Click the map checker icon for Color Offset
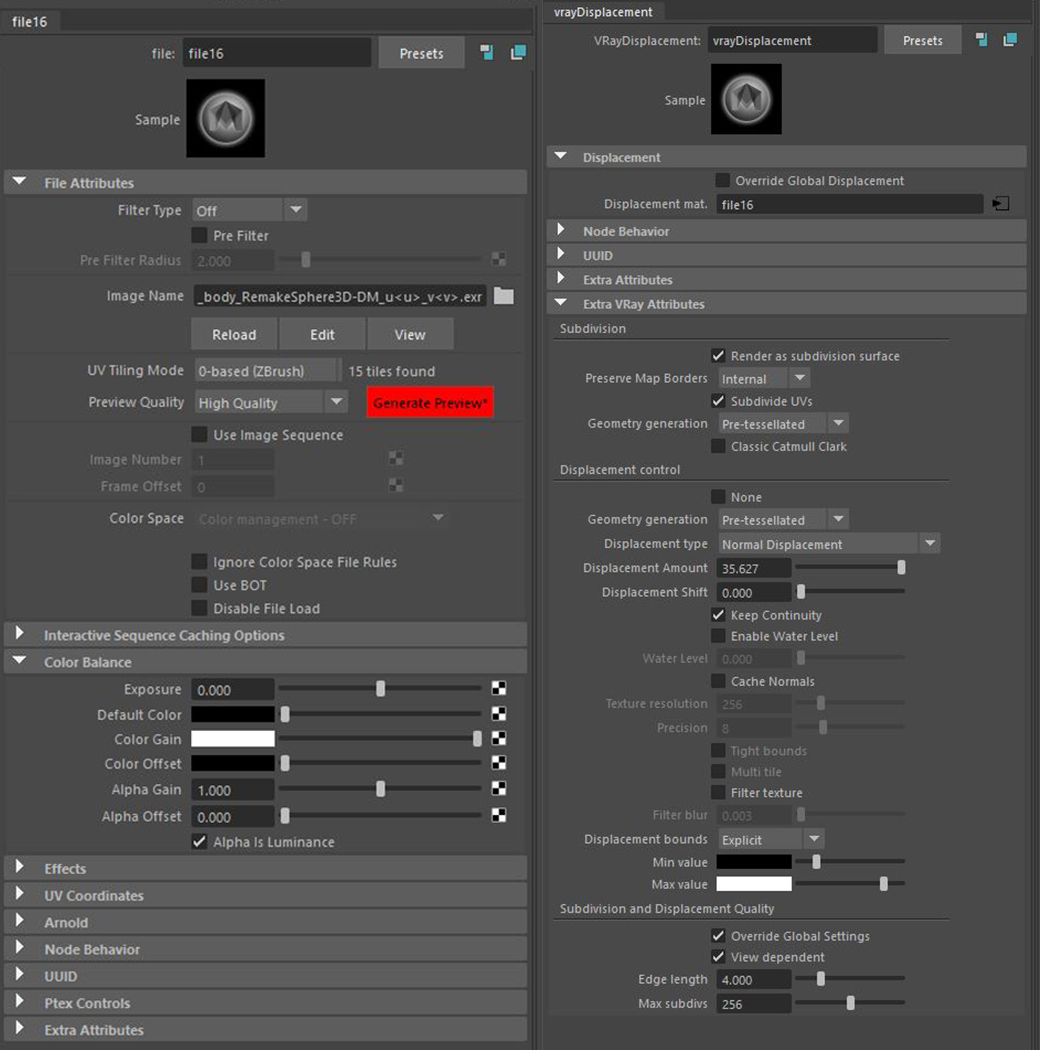The width and height of the screenshot is (1040, 1050). [499, 763]
